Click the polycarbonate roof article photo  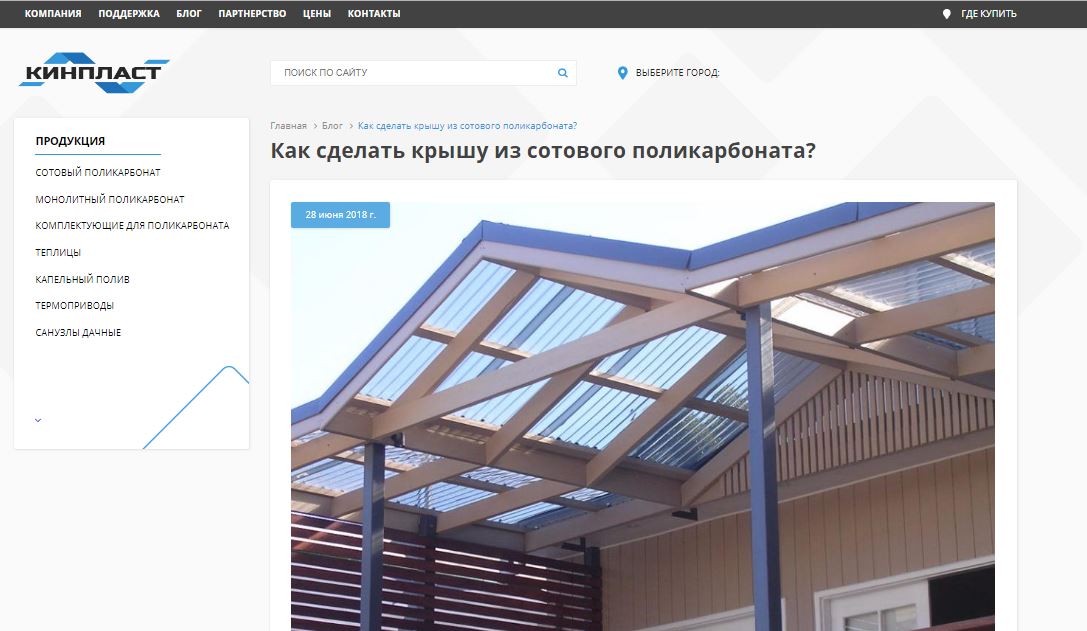coord(643,416)
